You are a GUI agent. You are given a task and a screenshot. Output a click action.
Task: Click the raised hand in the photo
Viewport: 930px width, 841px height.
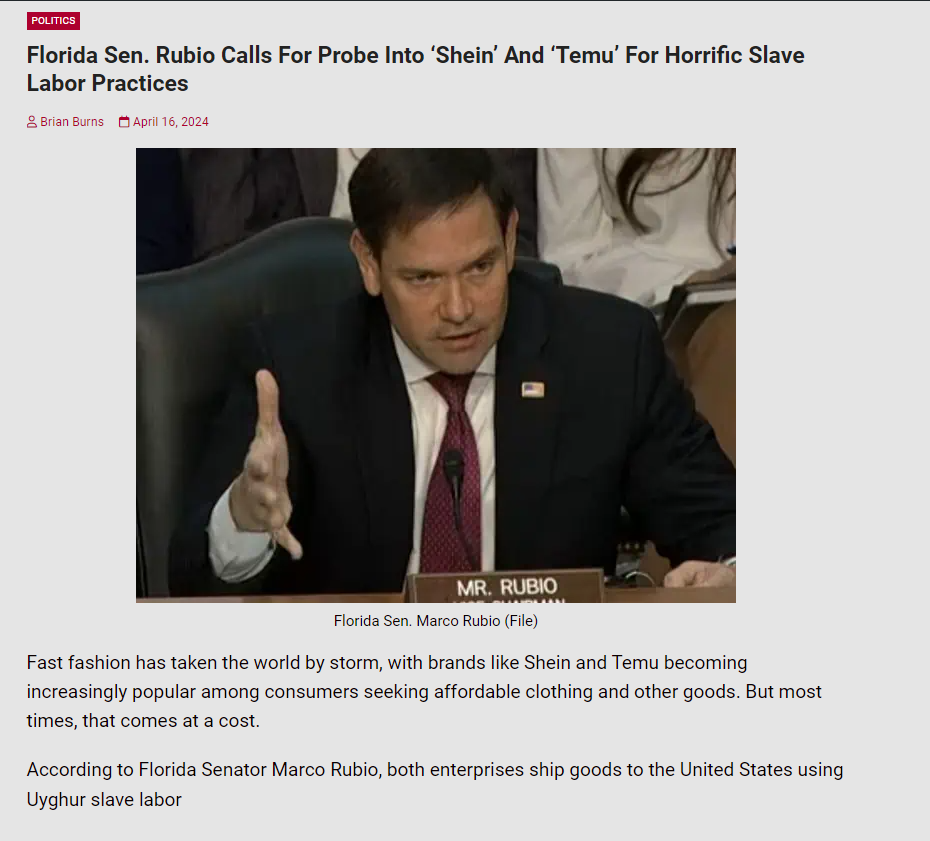[x=268, y=463]
